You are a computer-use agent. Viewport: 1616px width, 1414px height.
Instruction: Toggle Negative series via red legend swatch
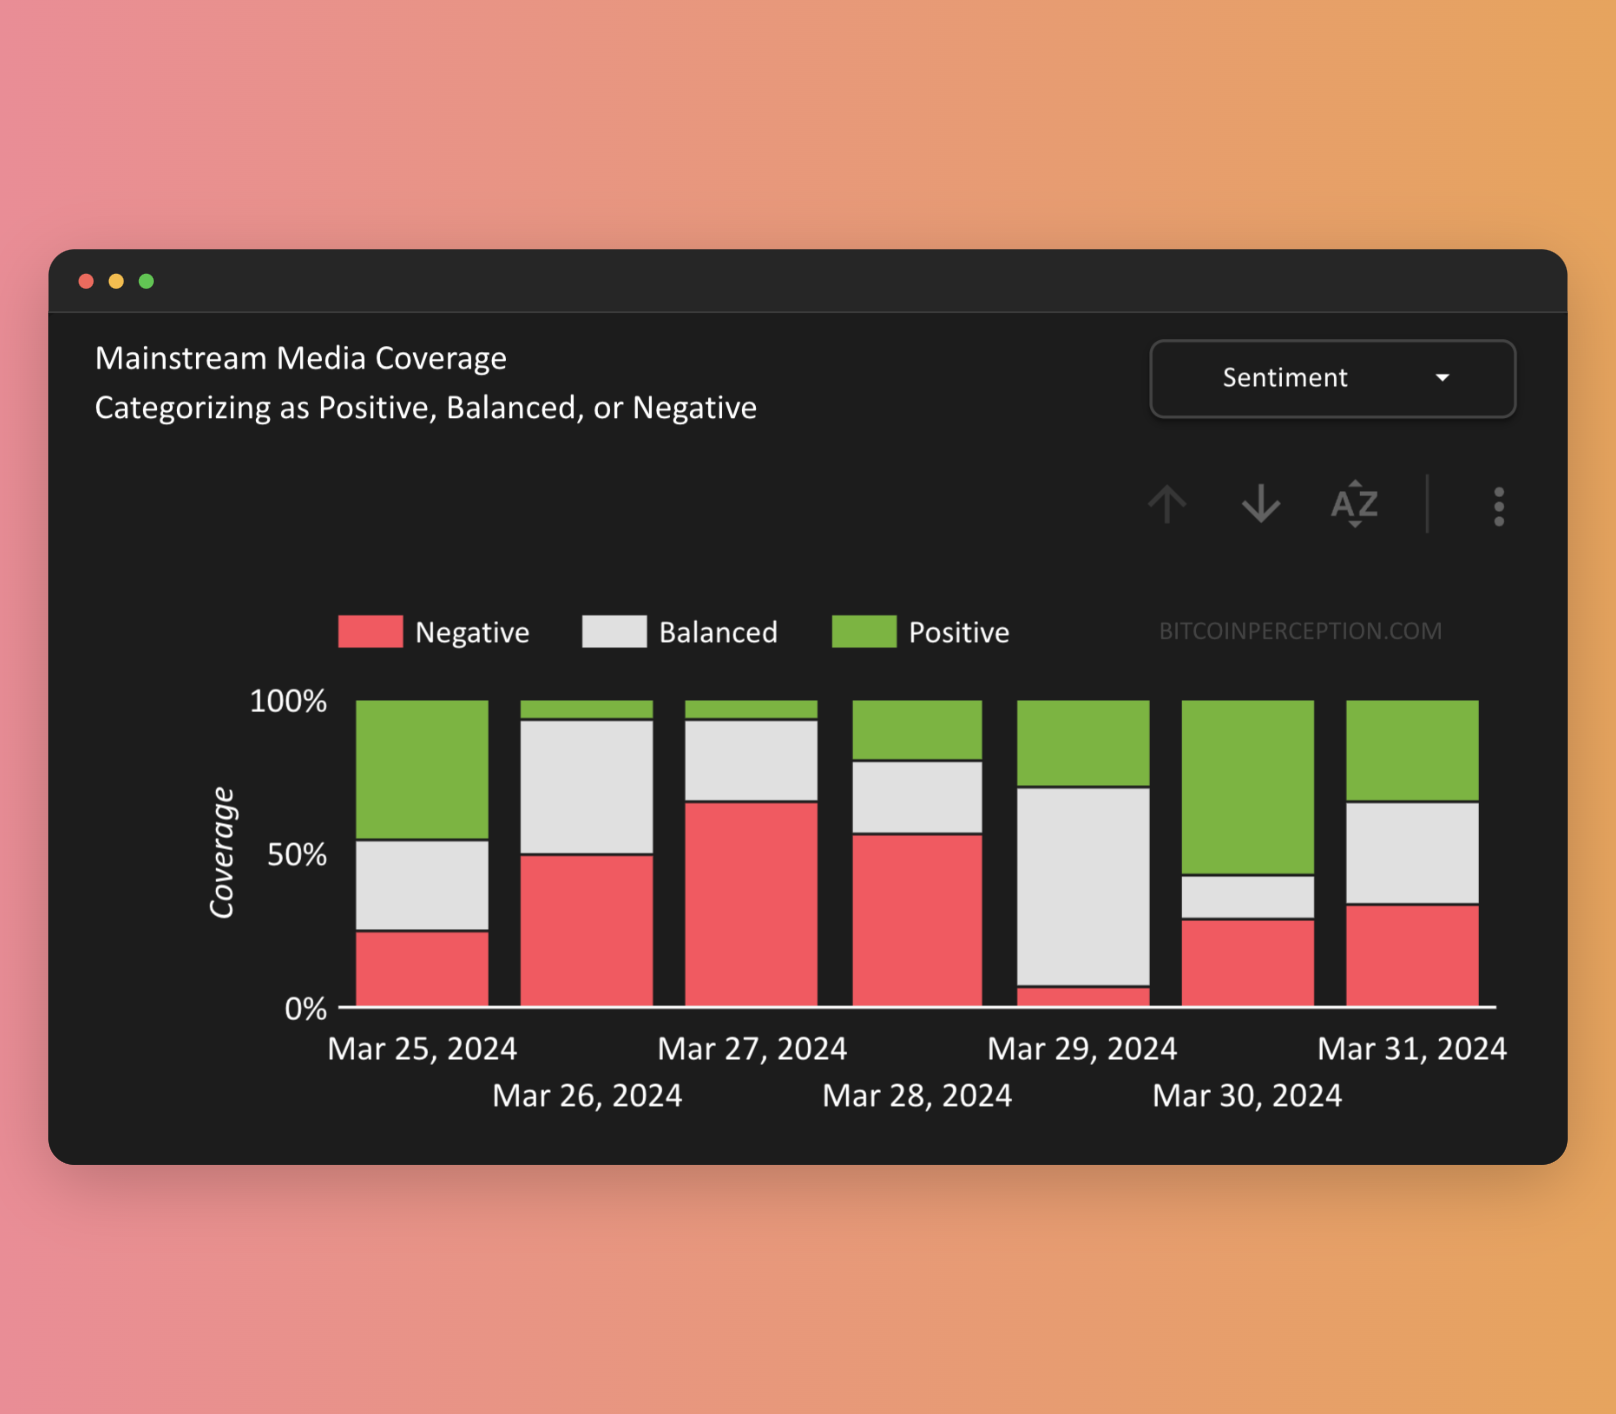click(x=370, y=632)
